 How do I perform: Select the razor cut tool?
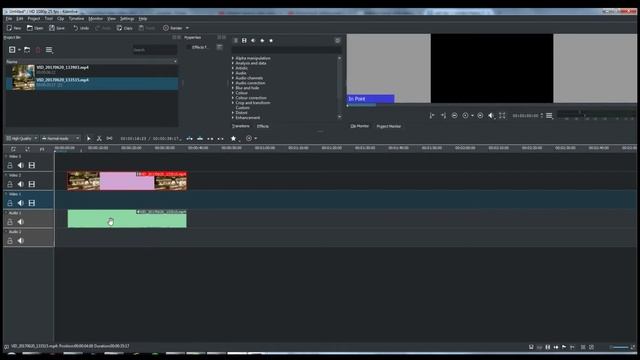coord(99,138)
